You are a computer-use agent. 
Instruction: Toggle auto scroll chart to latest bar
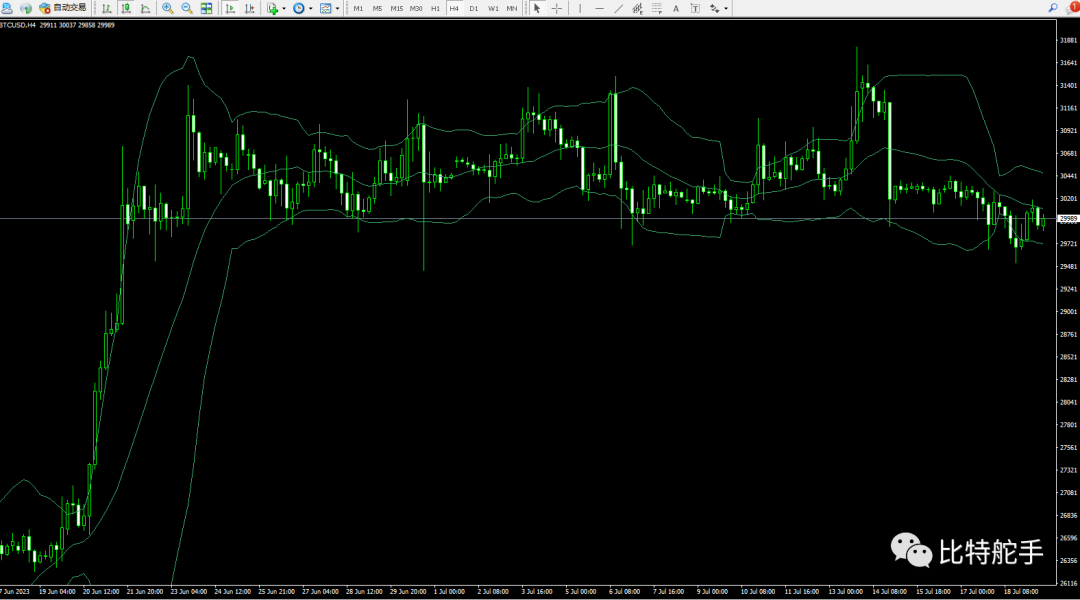coord(230,8)
